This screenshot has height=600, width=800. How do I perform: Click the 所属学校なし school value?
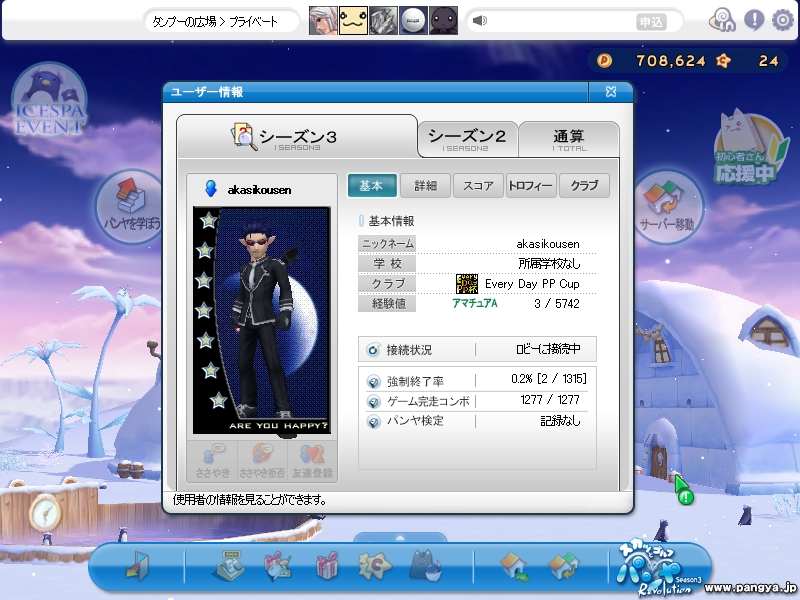tap(549, 264)
